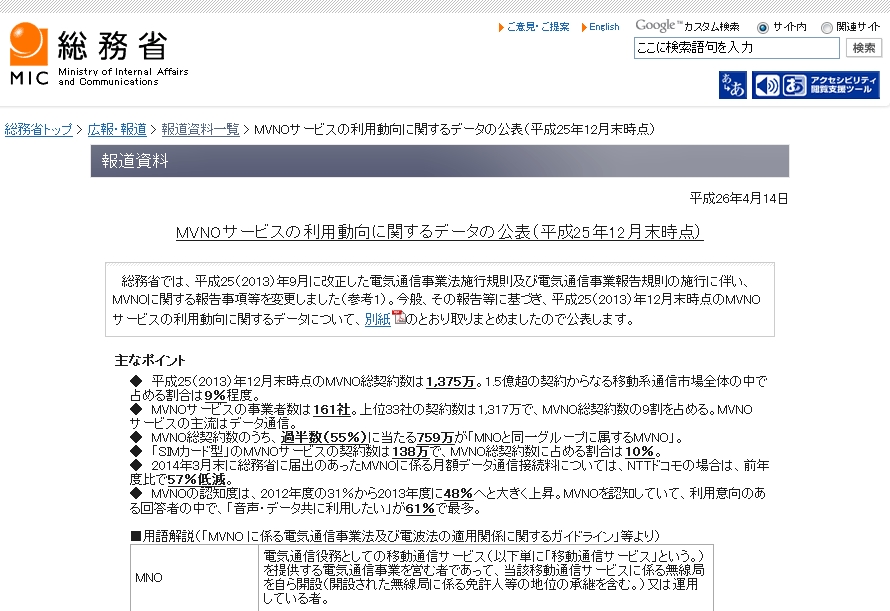Open the PDF icon beside 別紙
Screen dimensions: 890x611
click(398, 318)
